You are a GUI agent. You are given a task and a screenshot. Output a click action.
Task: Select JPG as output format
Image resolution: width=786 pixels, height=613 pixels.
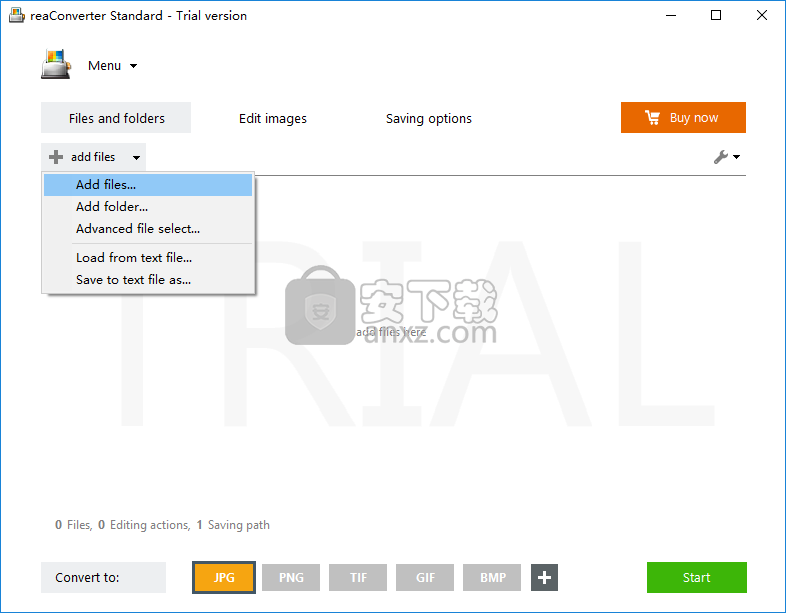[224, 577]
